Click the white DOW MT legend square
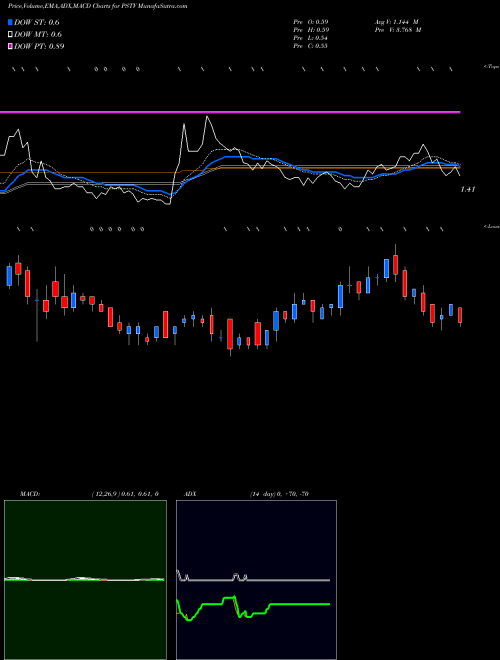The width and height of the screenshot is (500, 660). tap(11, 34)
